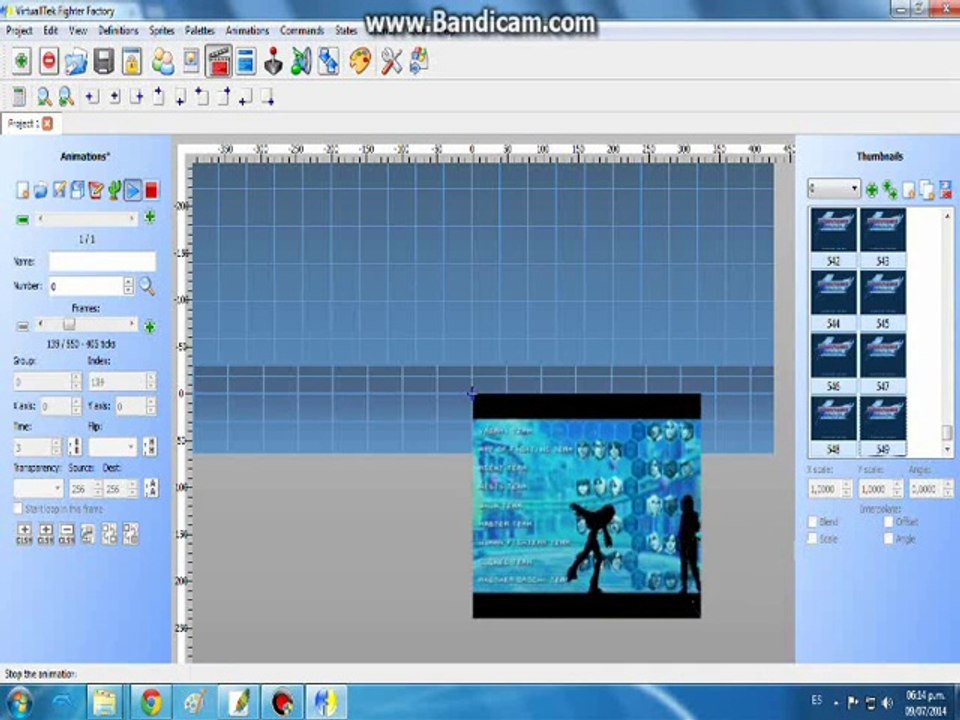Viewport: 960px width, 720px height.
Task: Stop the animation with the red square
Action: pyautogui.click(x=151, y=190)
